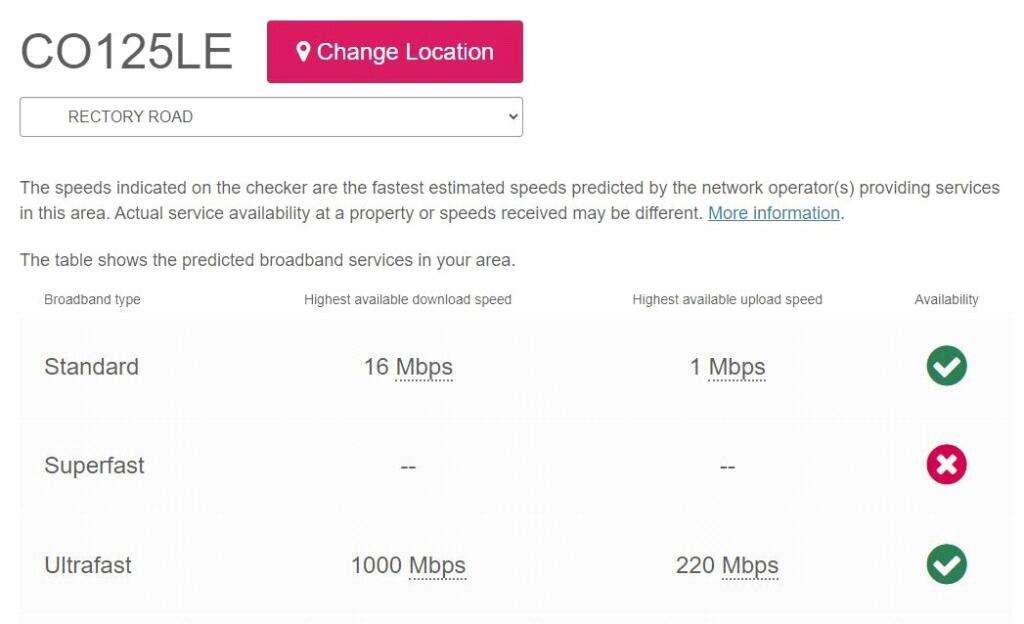Click the CO125LE postcode heading
Screen dimensions: 1024x624
click(126, 52)
